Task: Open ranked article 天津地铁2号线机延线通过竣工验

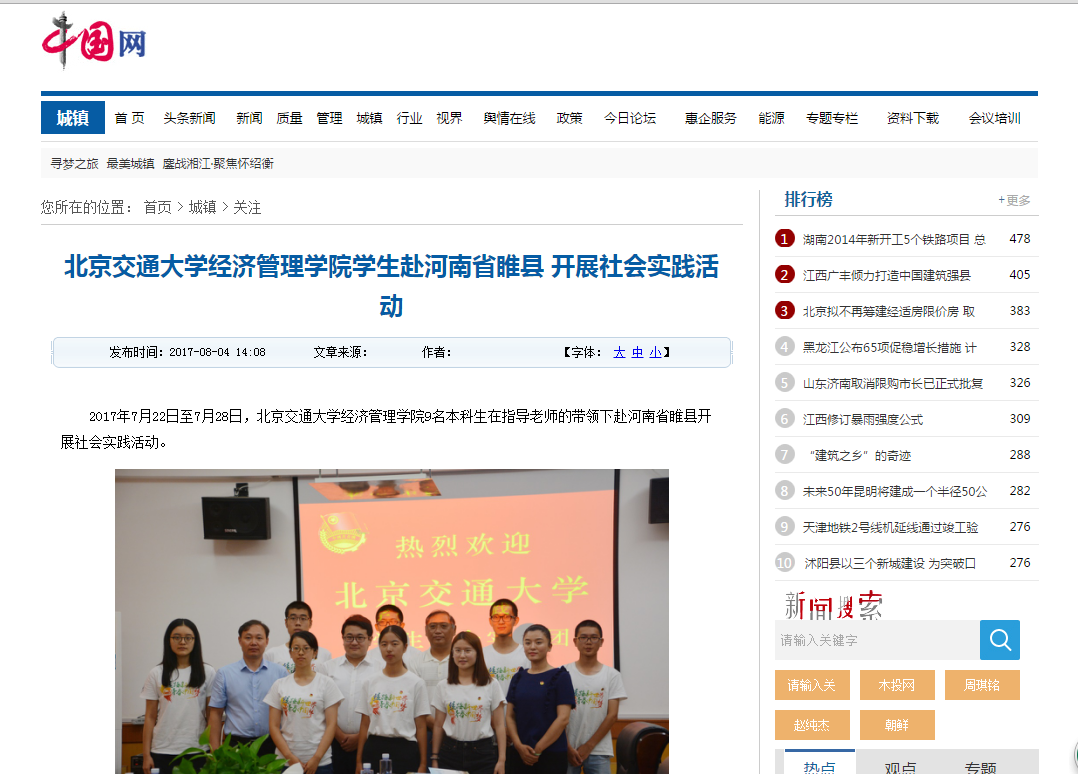Action: [890, 527]
